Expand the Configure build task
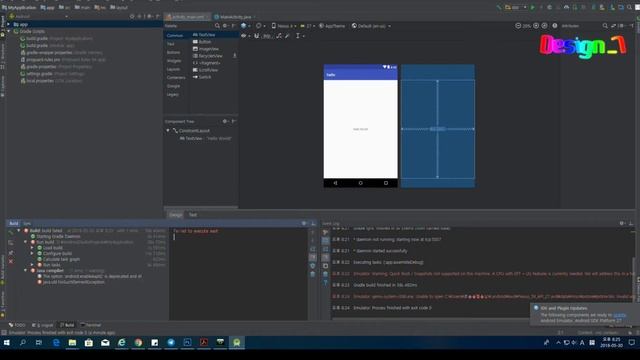The image size is (640, 360). tap(32, 253)
